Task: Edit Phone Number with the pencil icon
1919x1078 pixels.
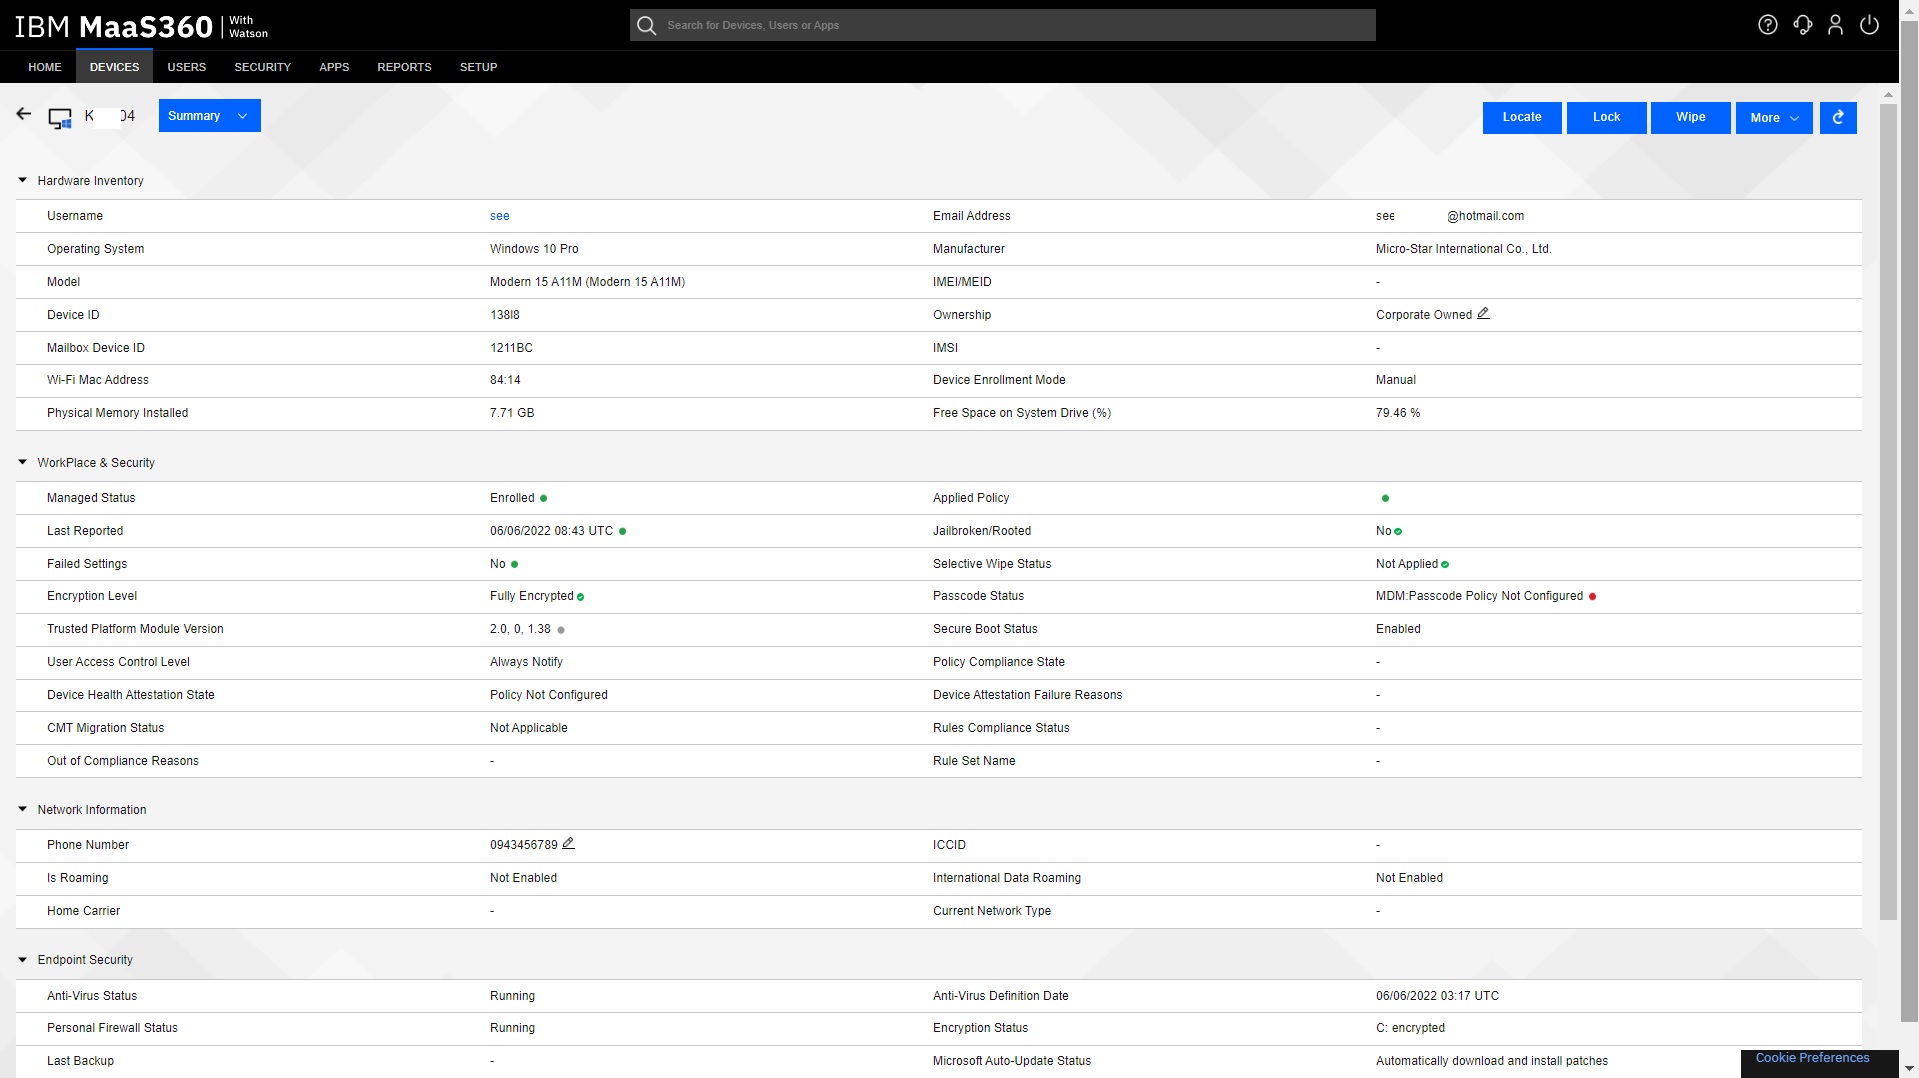Action: click(568, 843)
